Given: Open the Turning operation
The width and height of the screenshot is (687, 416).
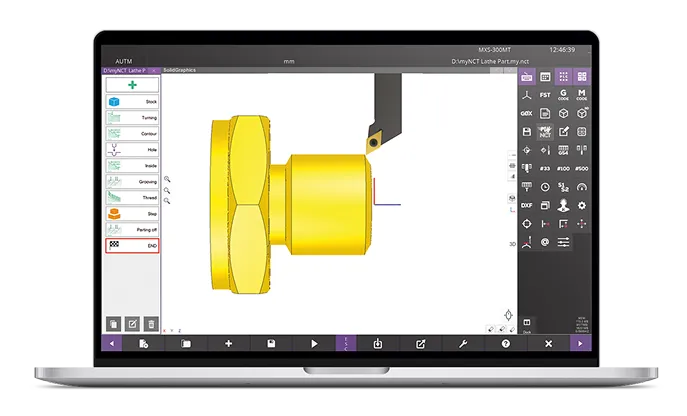Looking at the screenshot, I should [132, 118].
